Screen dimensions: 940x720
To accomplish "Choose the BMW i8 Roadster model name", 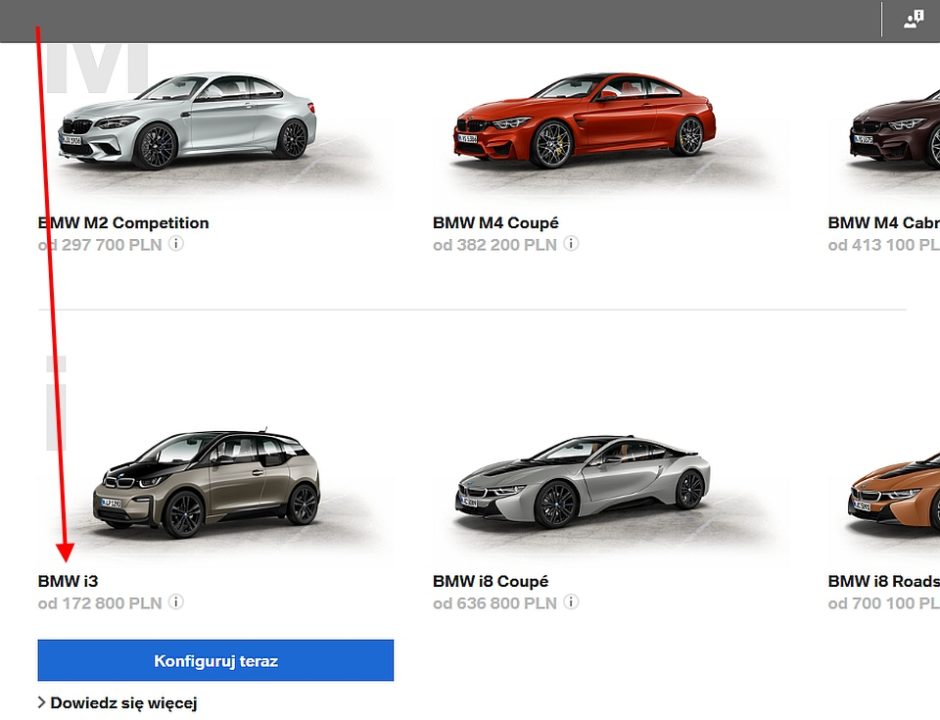I will pyautogui.click(x=884, y=581).
